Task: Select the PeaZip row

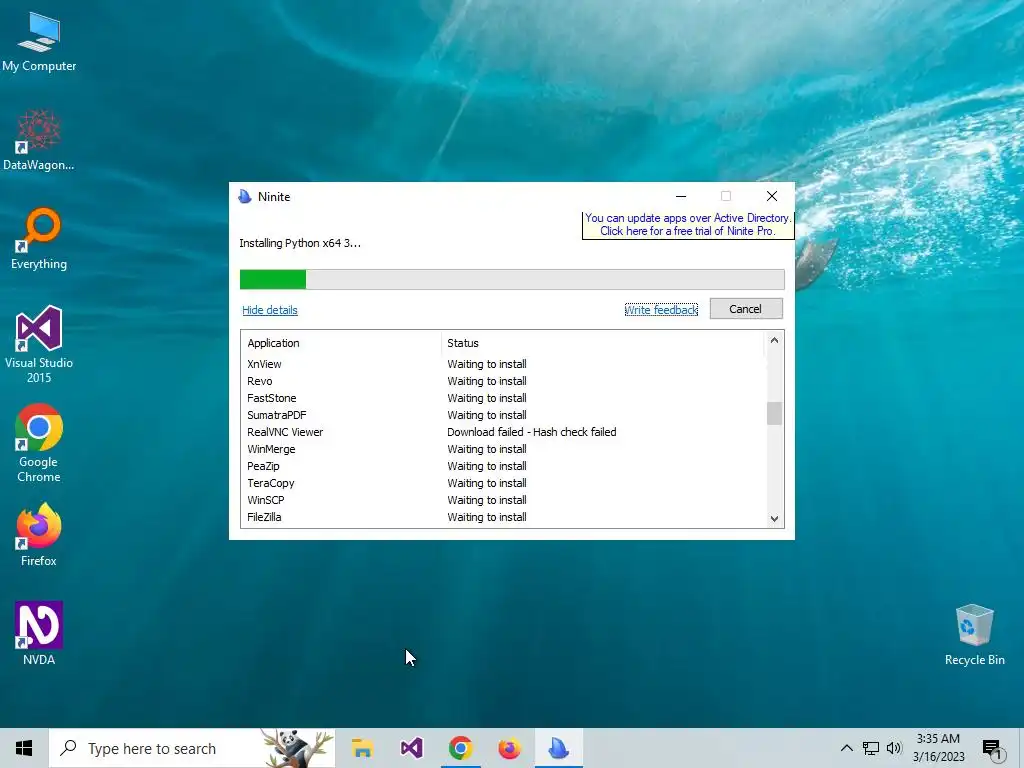Action: click(x=503, y=466)
